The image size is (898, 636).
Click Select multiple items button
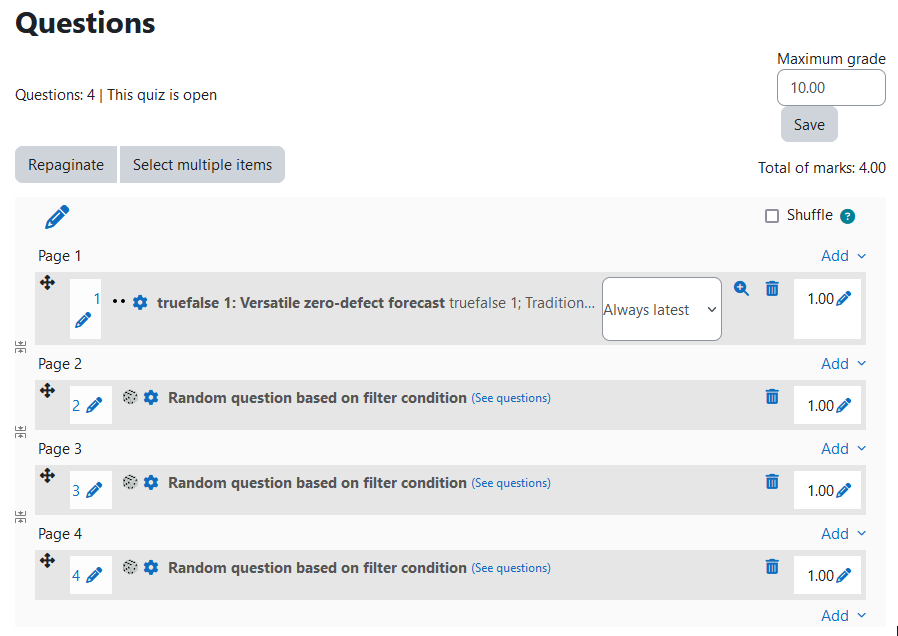(202, 165)
